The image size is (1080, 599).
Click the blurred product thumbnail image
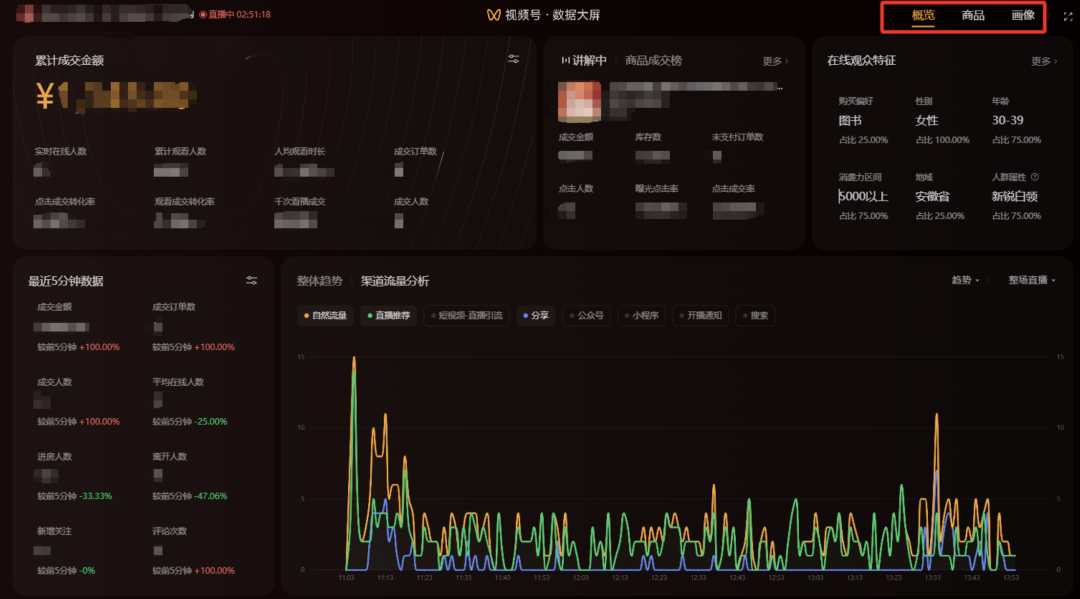[x=579, y=101]
